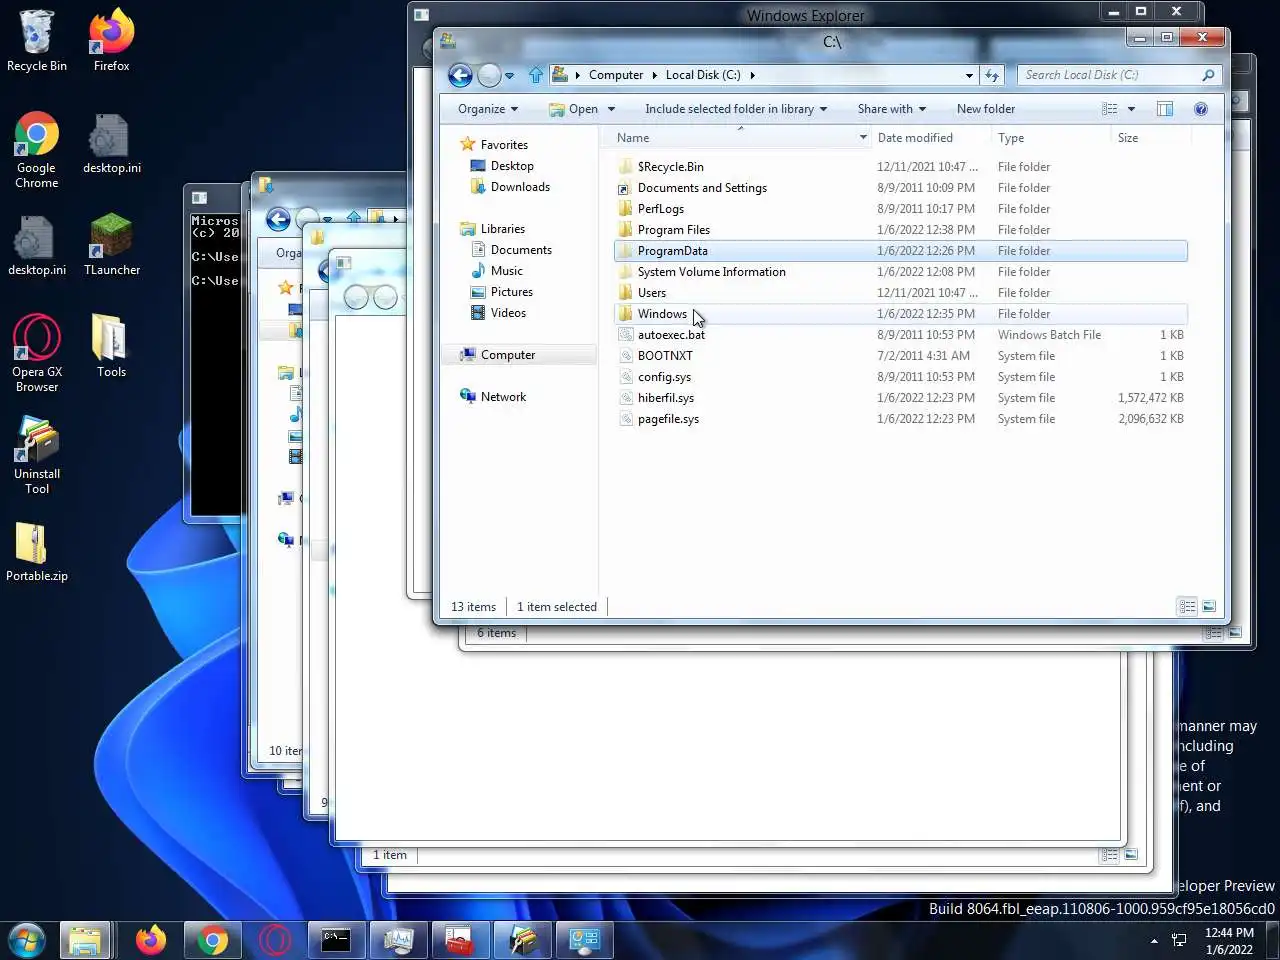Screen dimensions: 1280x960
Task: Select the Windows folder
Action: pyautogui.click(x=900, y=314)
